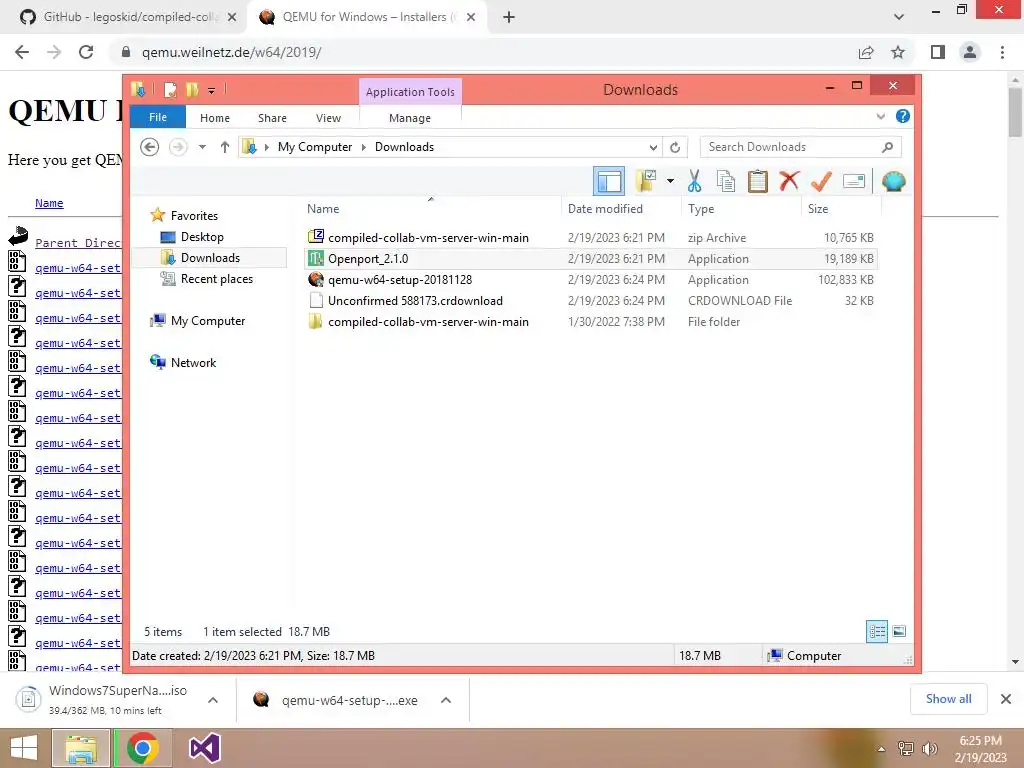Click the Paste clipboard icon in Explorer toolbar
1024x768 pixels.
click(758, 181)
